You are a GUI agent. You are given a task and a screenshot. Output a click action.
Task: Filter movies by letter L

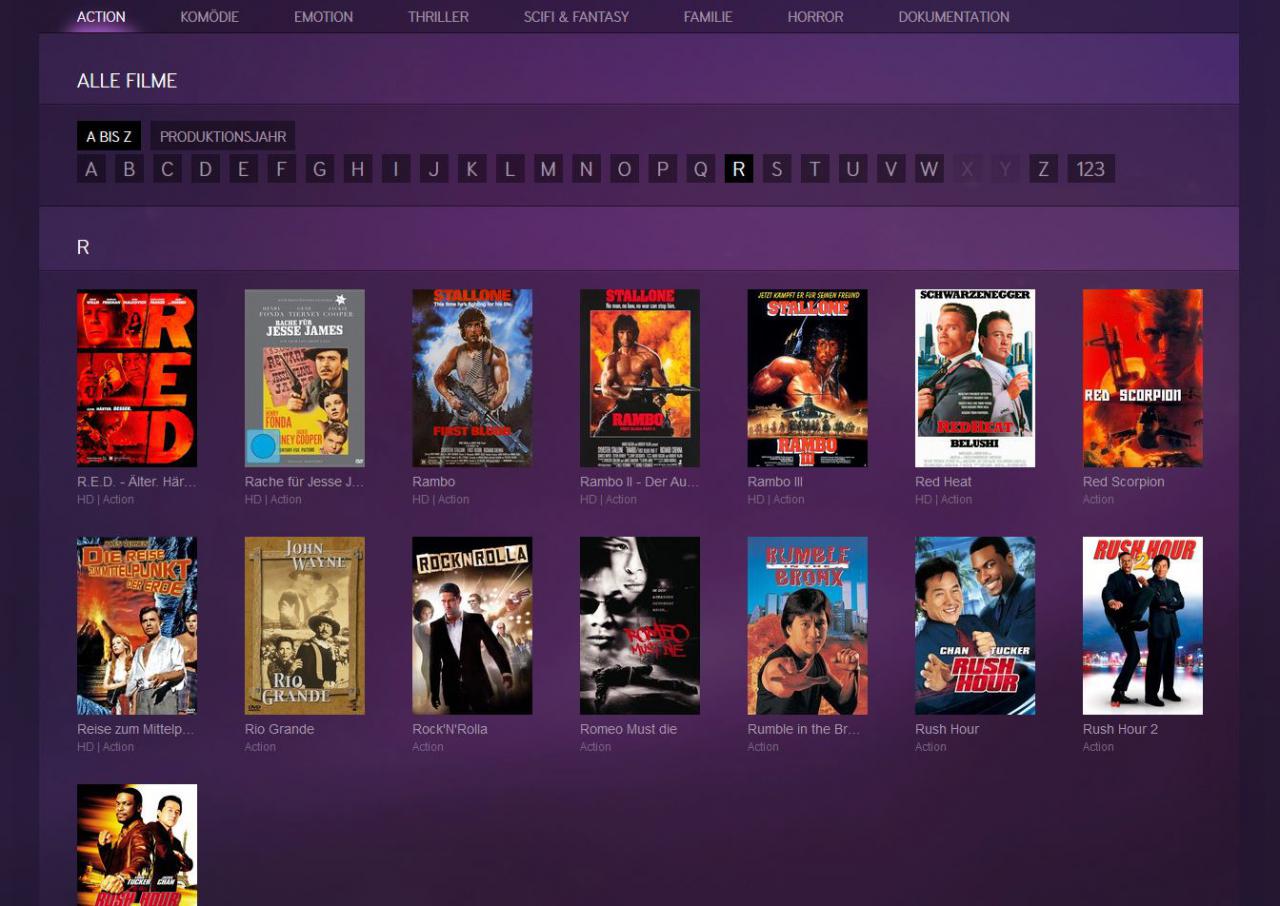[510, 169]
